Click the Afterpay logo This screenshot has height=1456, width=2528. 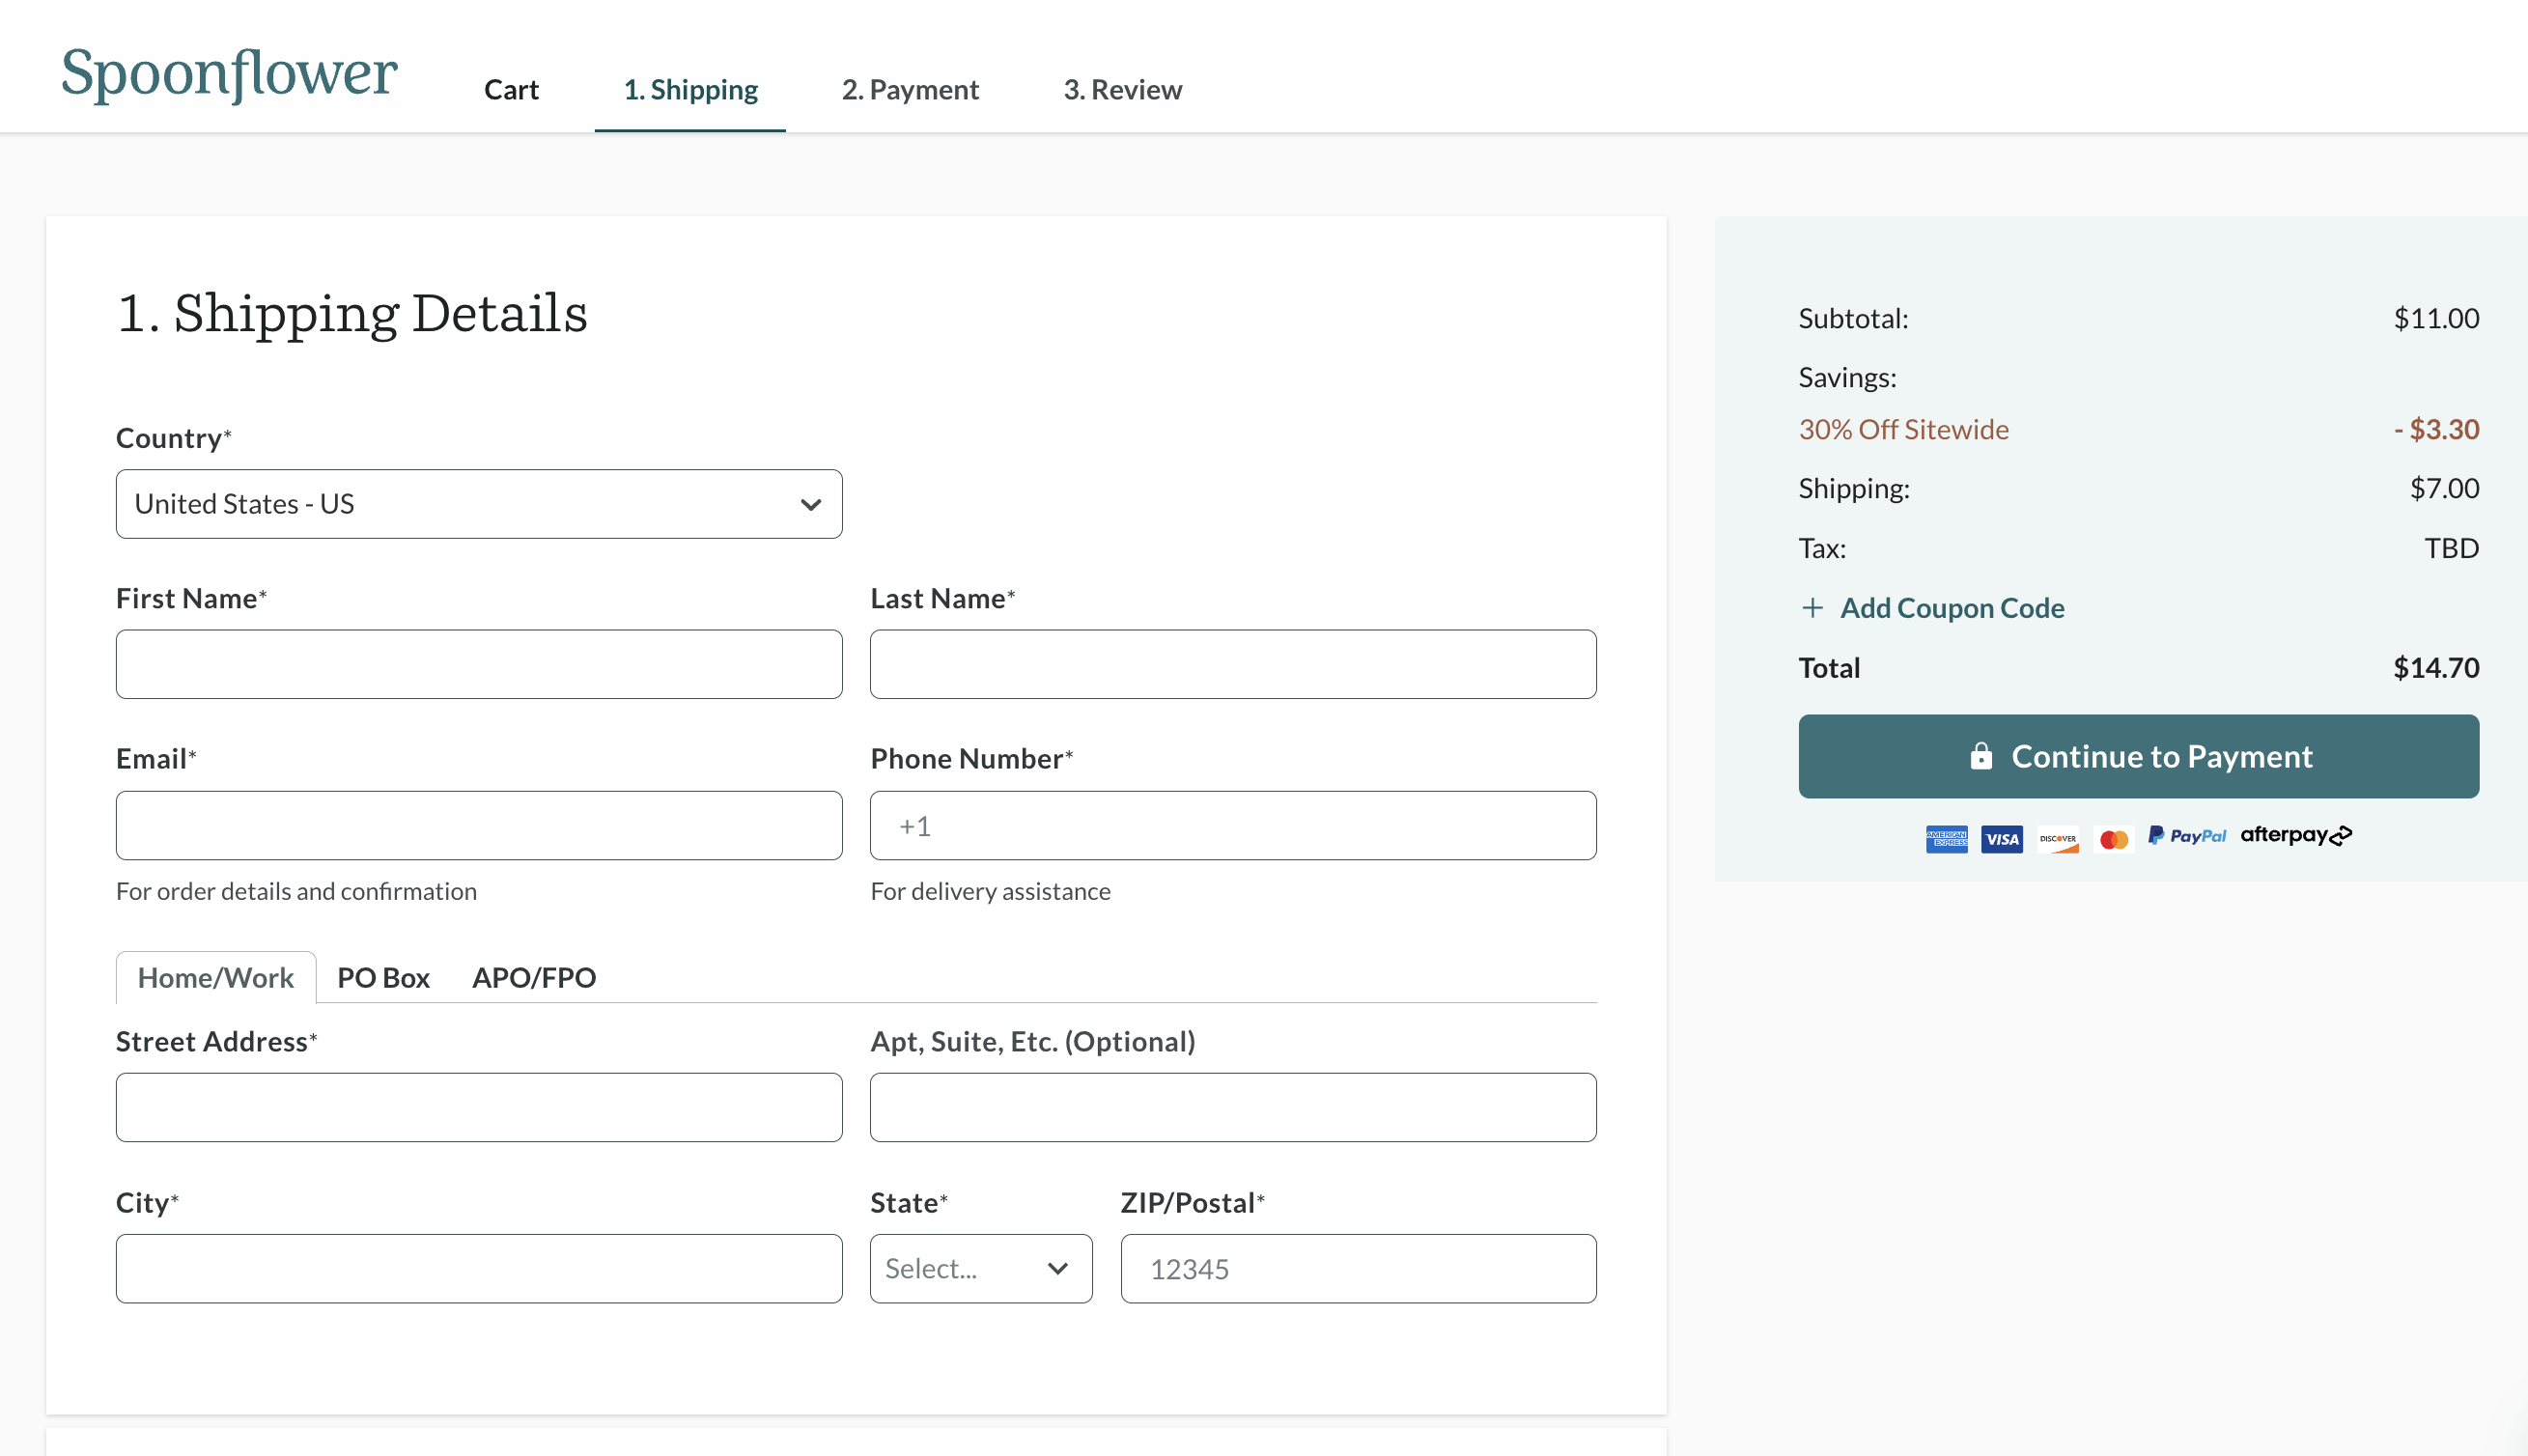[x=2296, y=835]
